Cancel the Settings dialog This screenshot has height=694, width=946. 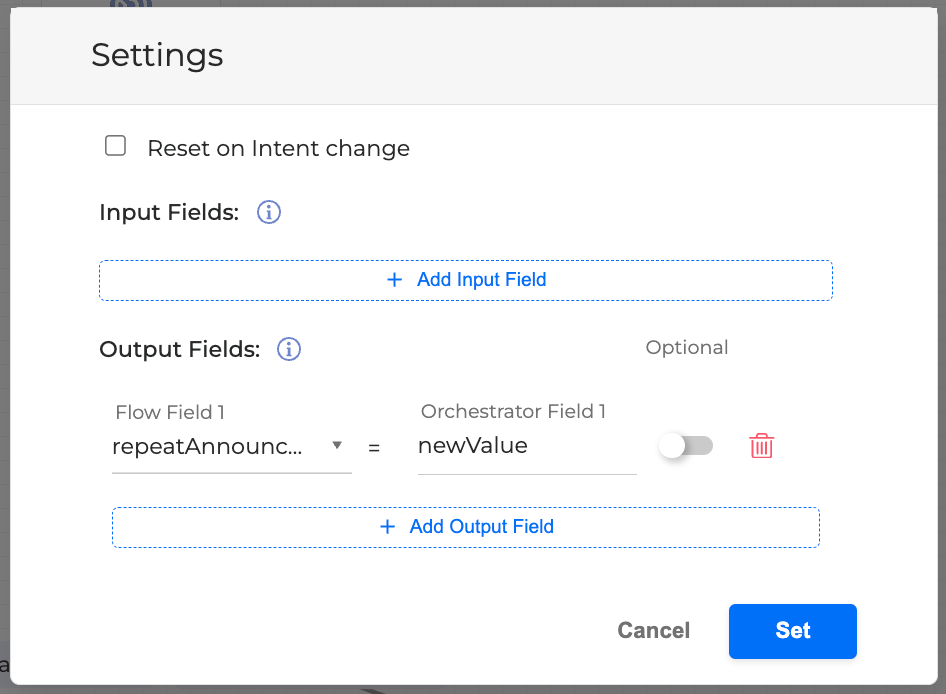(x=654, y=631)
